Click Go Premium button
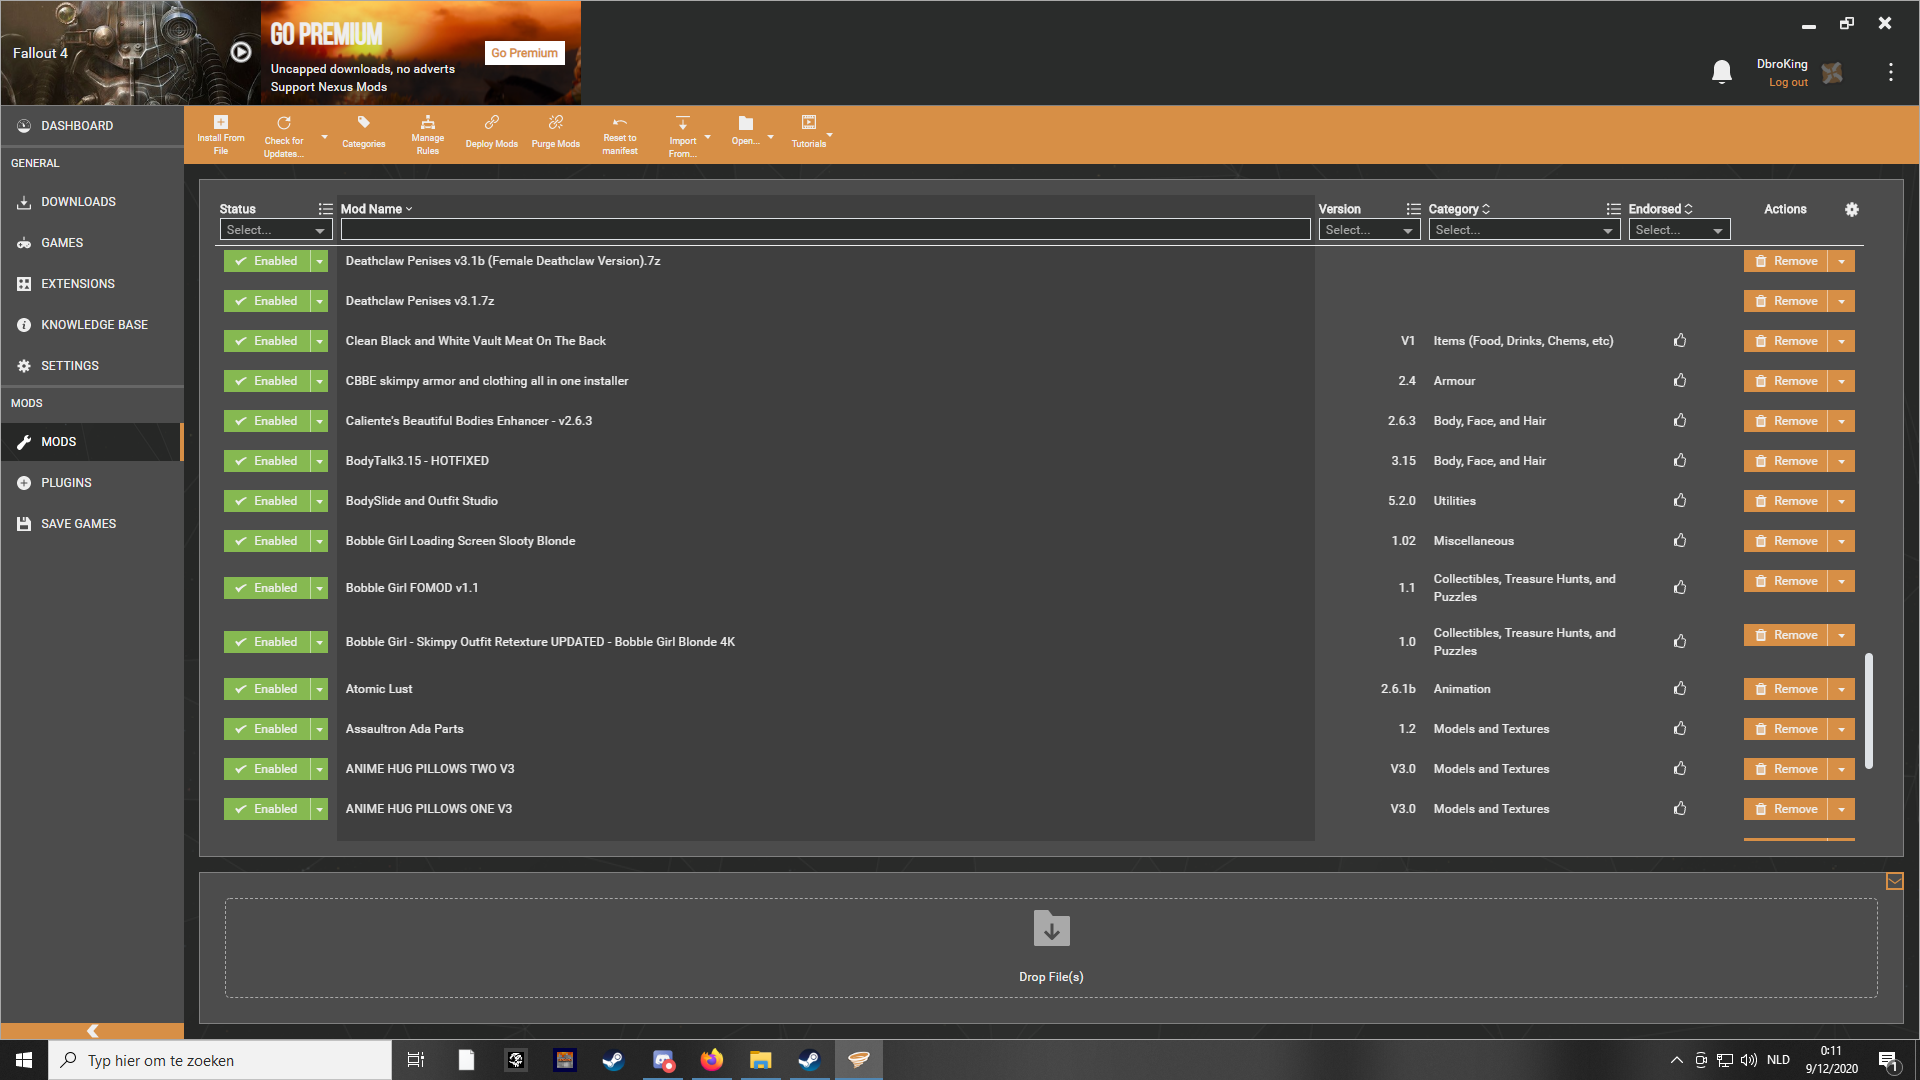The height and width of the screenshot is (1080, 1920). click(524, 53)
